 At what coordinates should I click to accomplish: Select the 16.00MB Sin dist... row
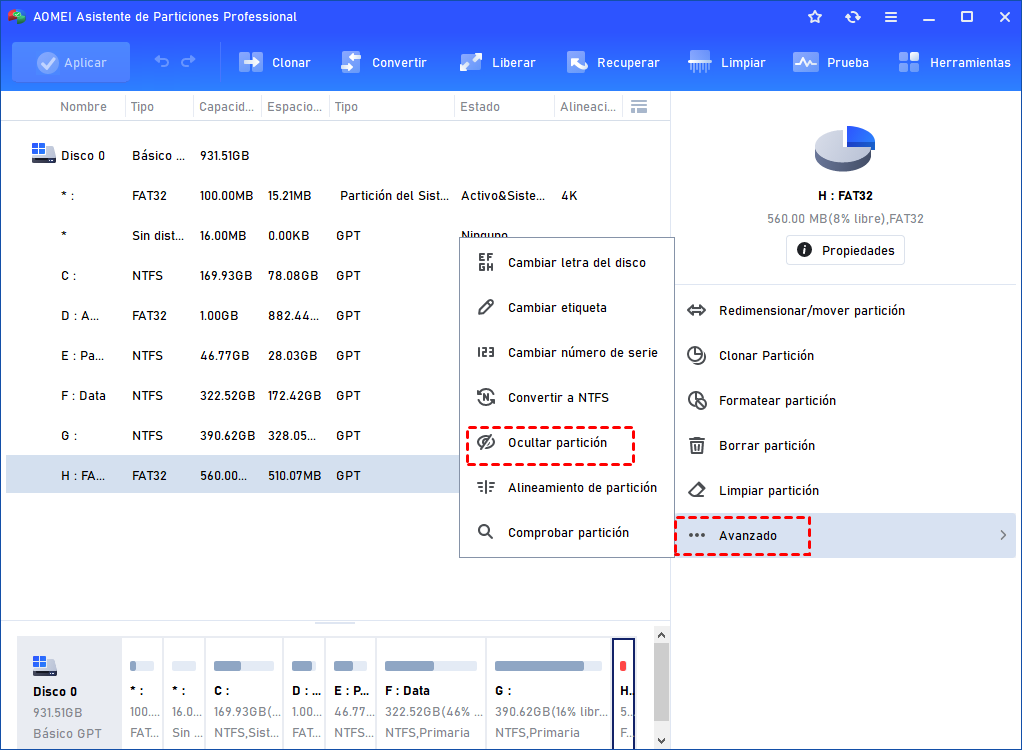tap(232, 236)
